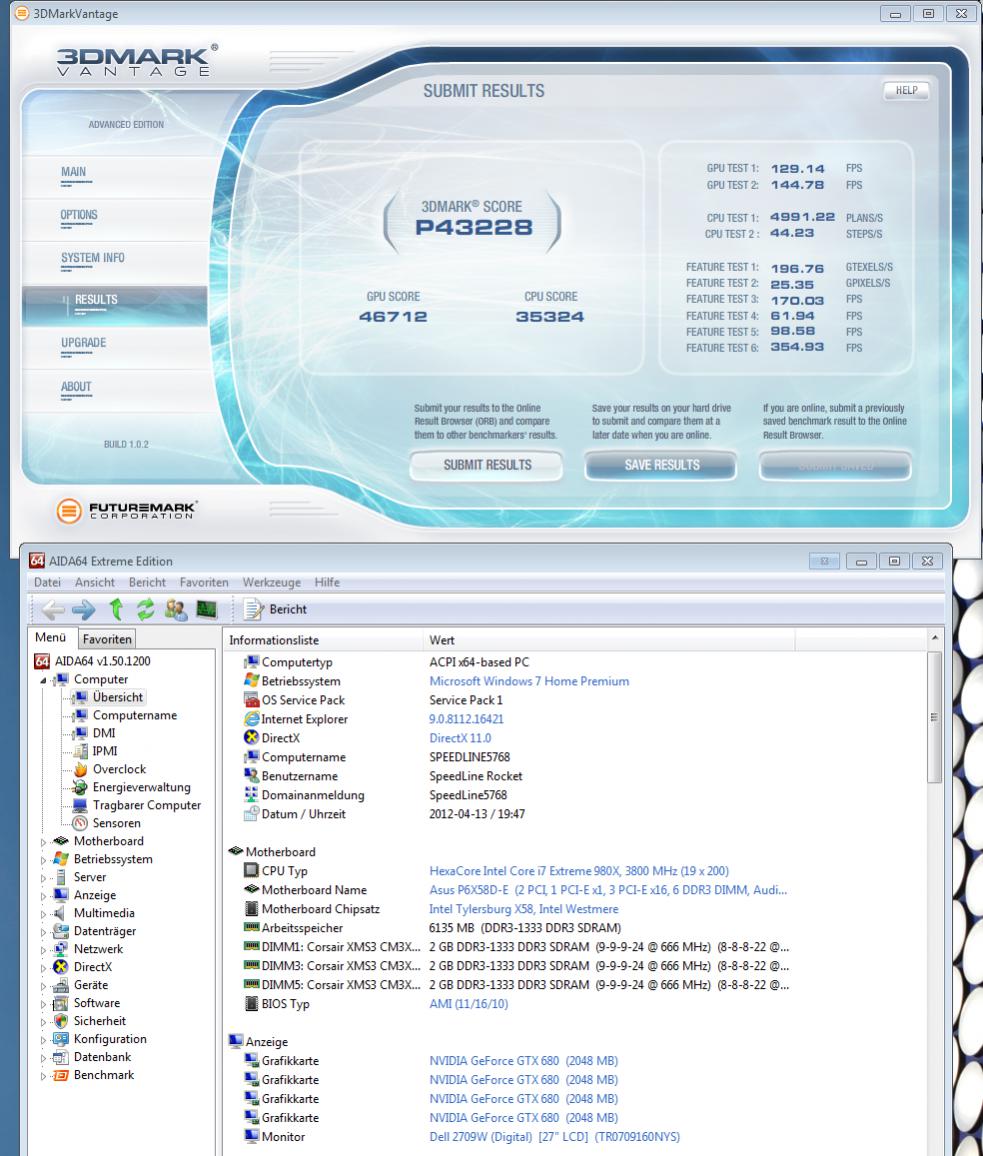Click the green up arrow toolbar icon
The image size is (983, 1156).
[x=116, y=609]
